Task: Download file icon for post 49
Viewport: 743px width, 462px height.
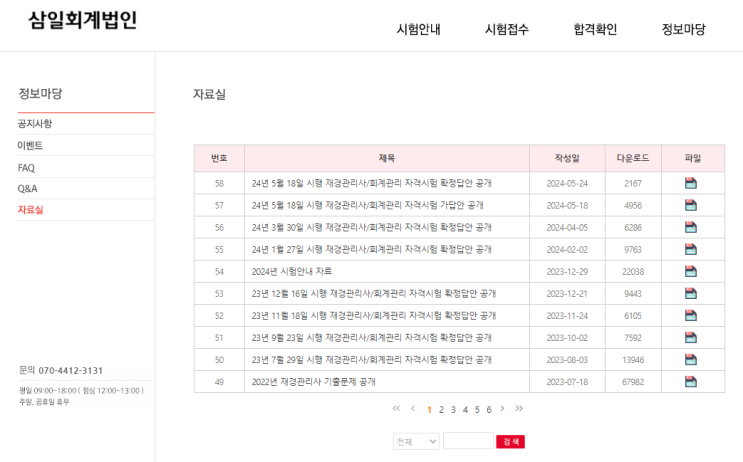Action: point(691,381)
